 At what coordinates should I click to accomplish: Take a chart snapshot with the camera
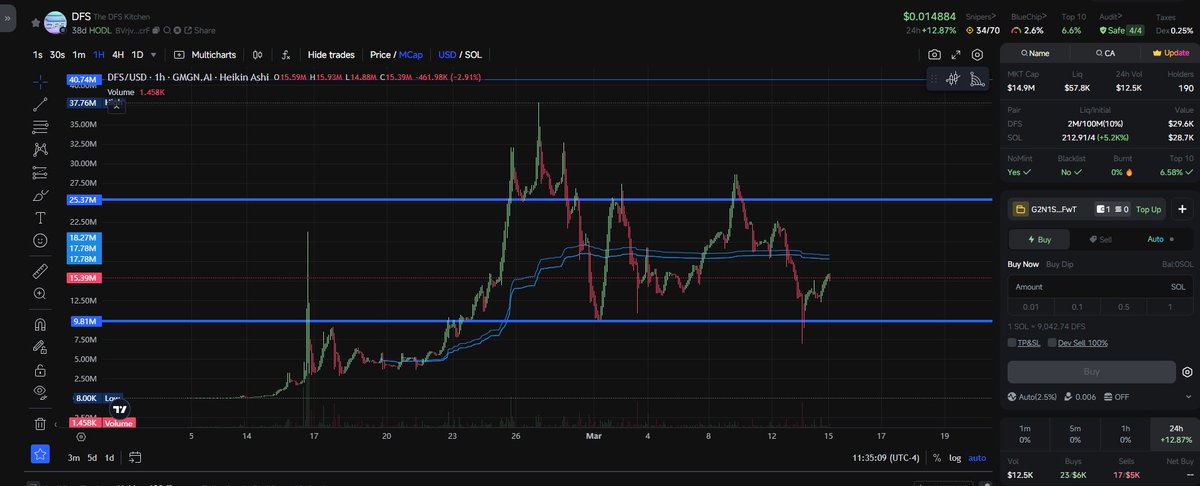[x=934, y=55]
